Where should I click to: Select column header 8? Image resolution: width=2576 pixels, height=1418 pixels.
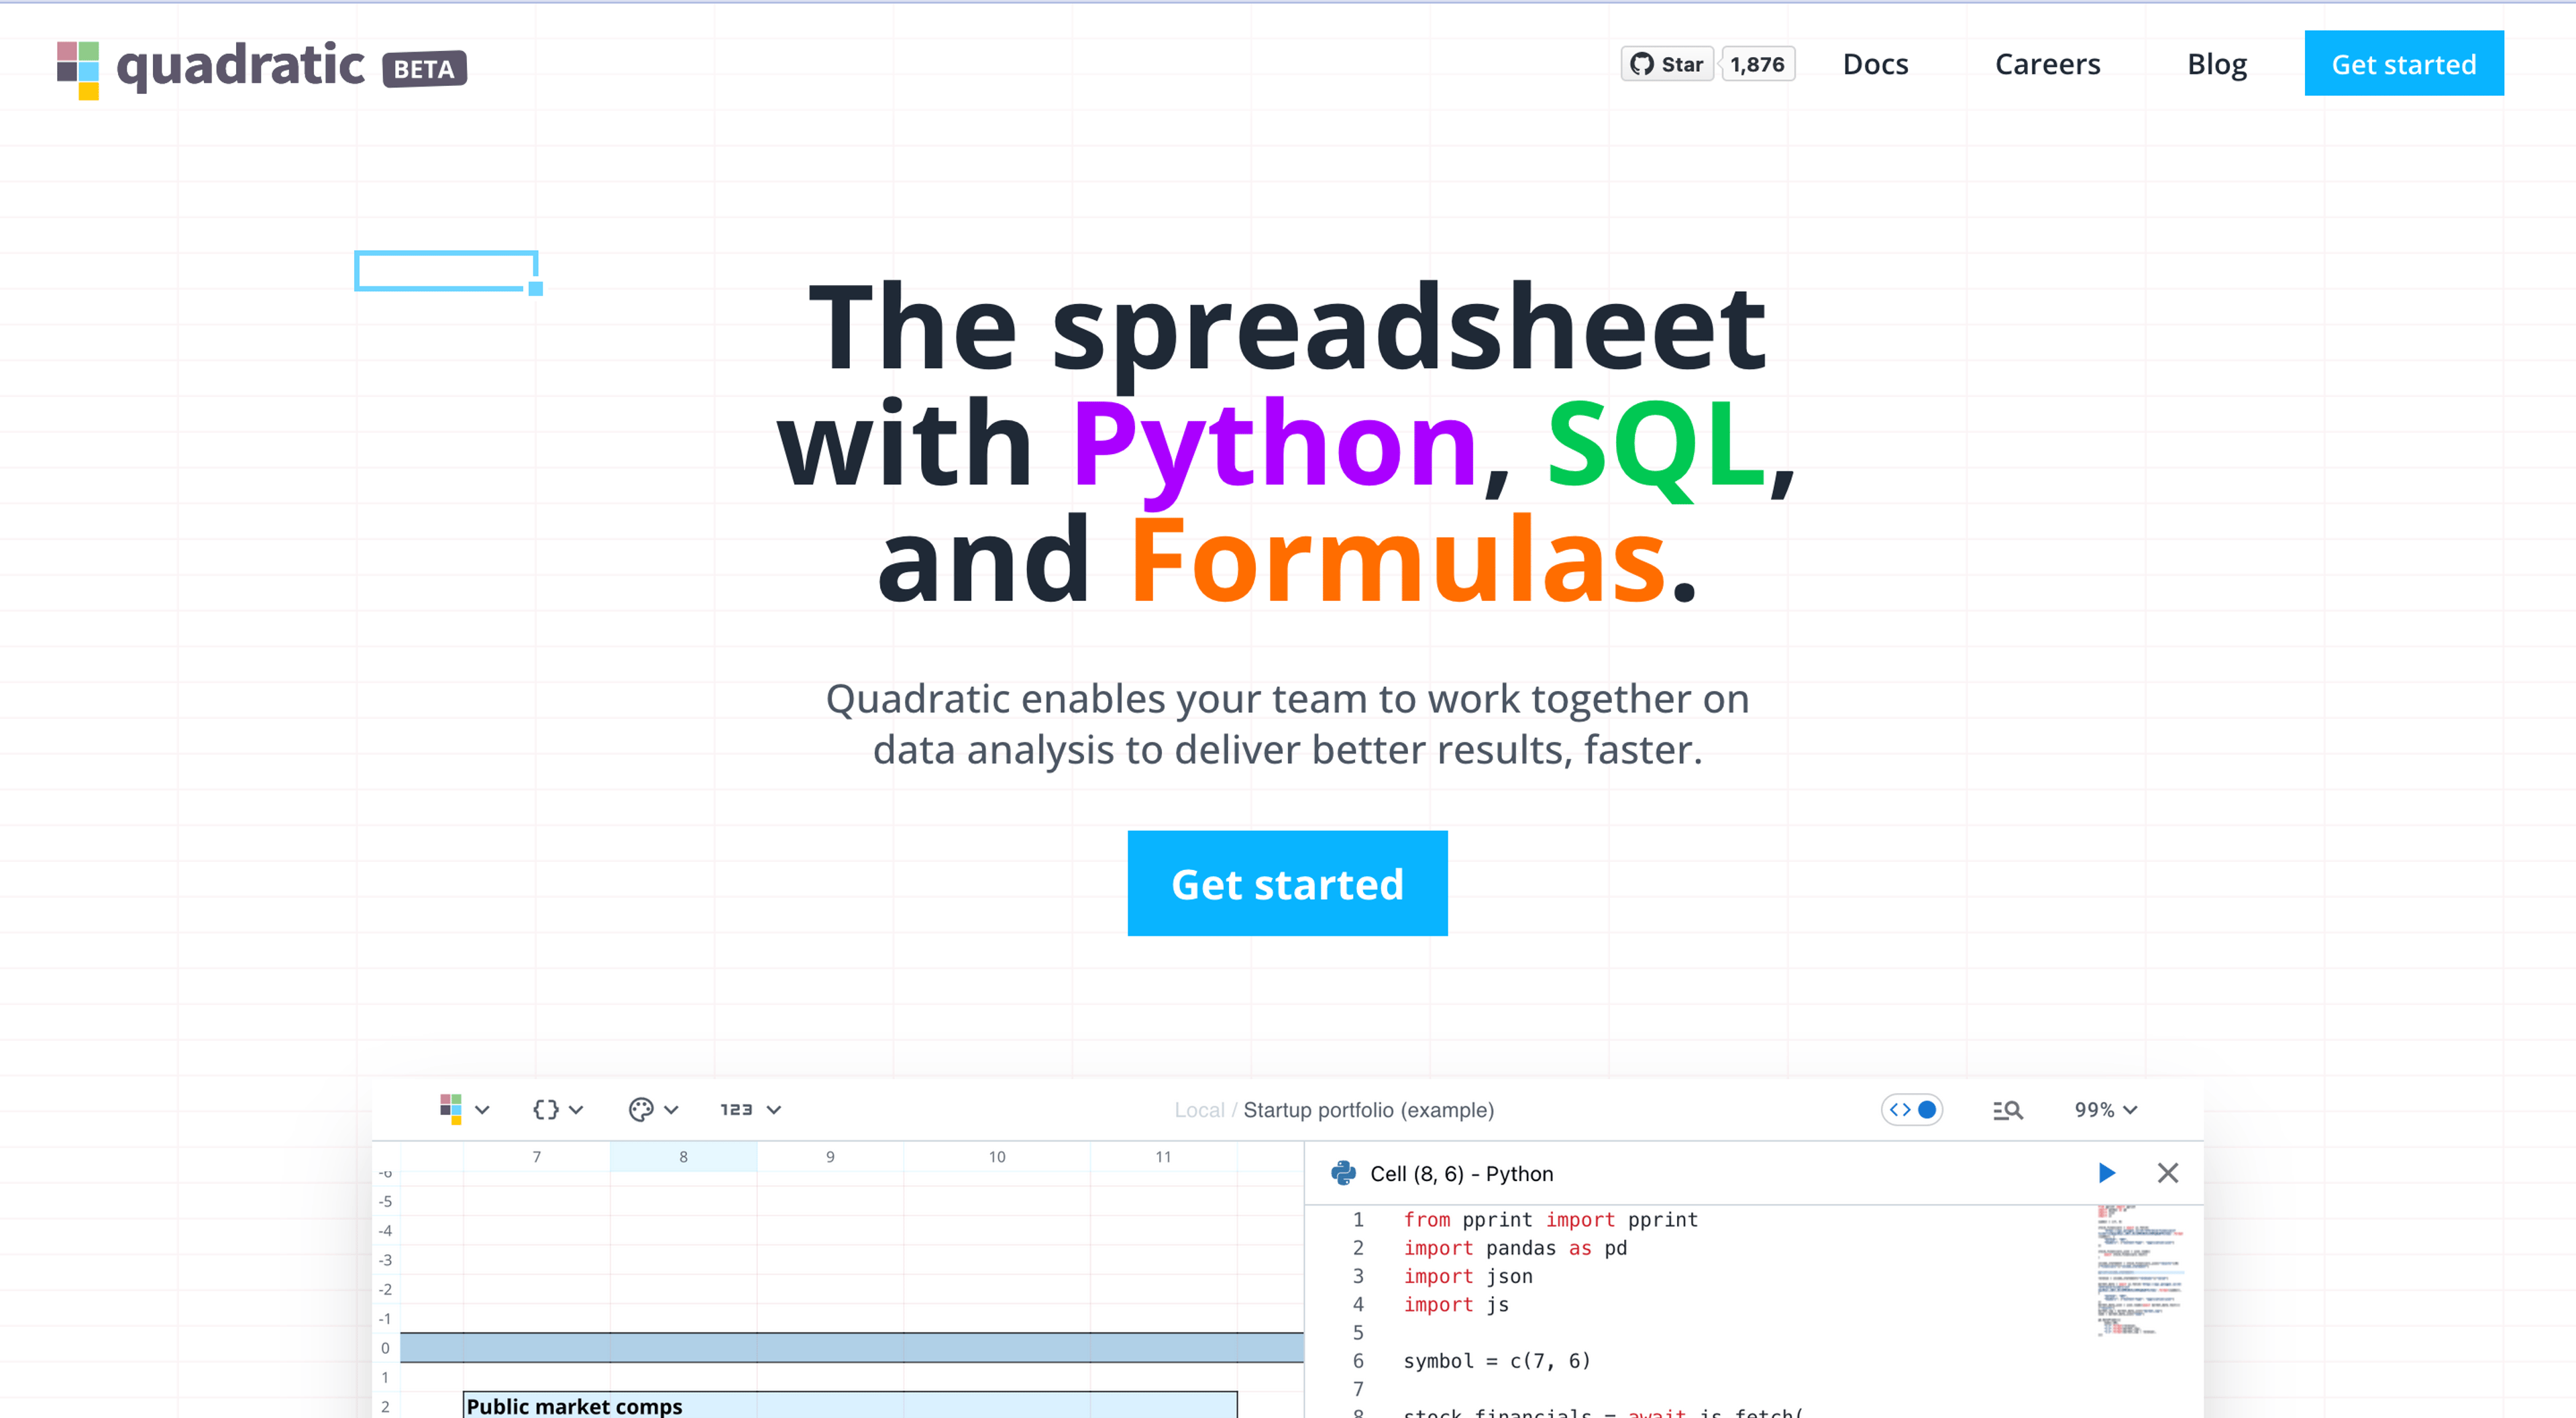click(x=684, y=1157)
